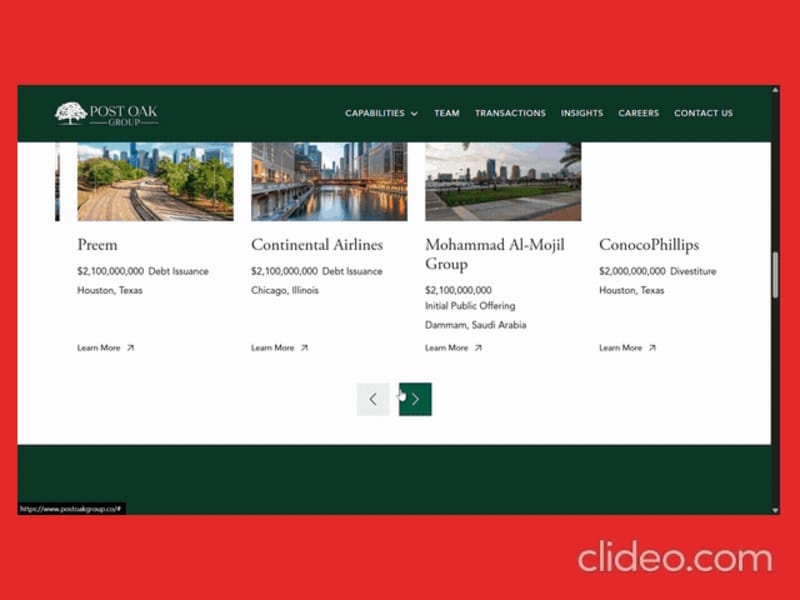Viewport: 800px width, 600px height.
Task: Visit the Careers page
Action: click(638, 113)
